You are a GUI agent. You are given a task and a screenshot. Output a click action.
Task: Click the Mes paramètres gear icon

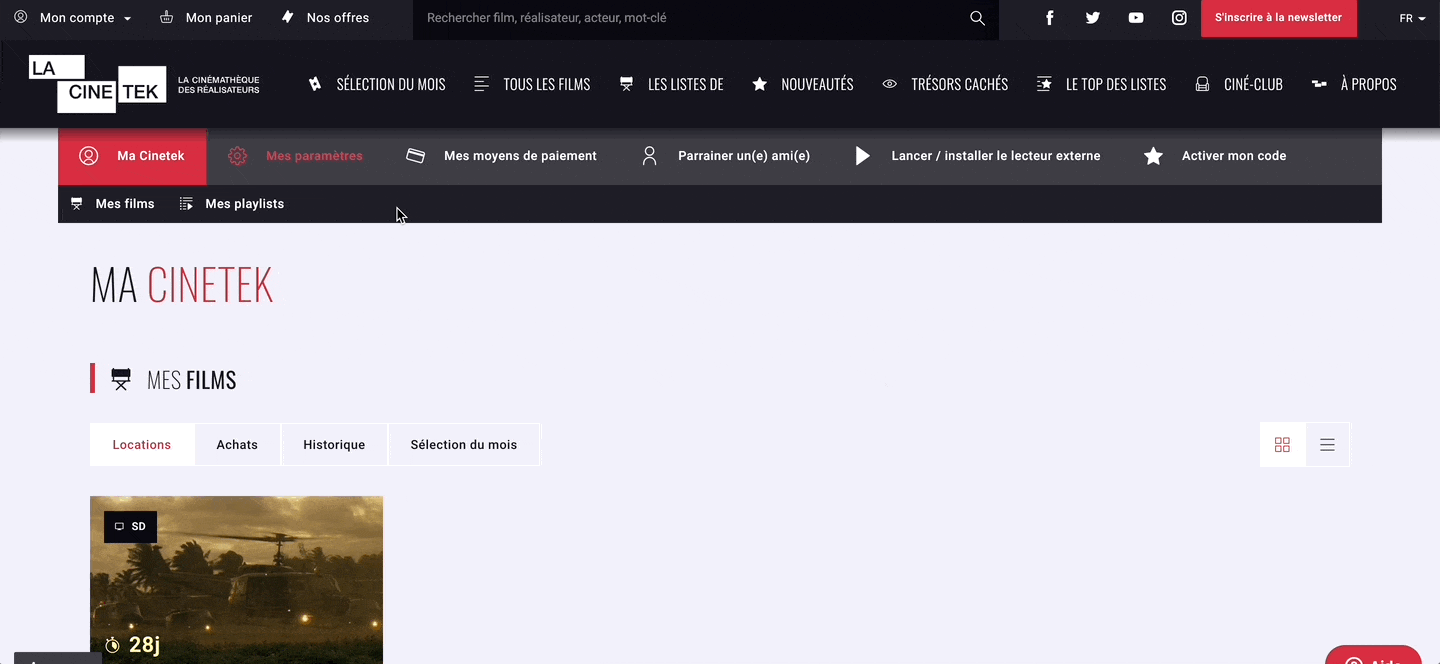point(237,156)
